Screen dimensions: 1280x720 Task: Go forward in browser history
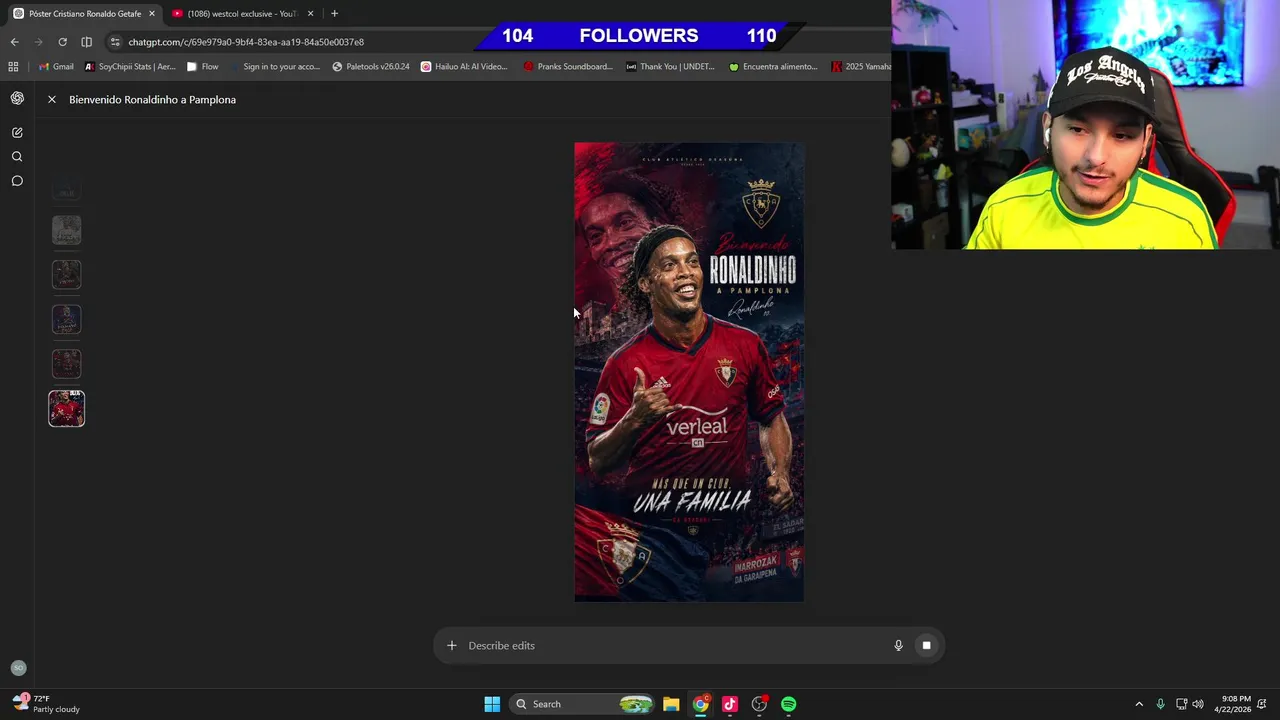(x=38, y=42)
